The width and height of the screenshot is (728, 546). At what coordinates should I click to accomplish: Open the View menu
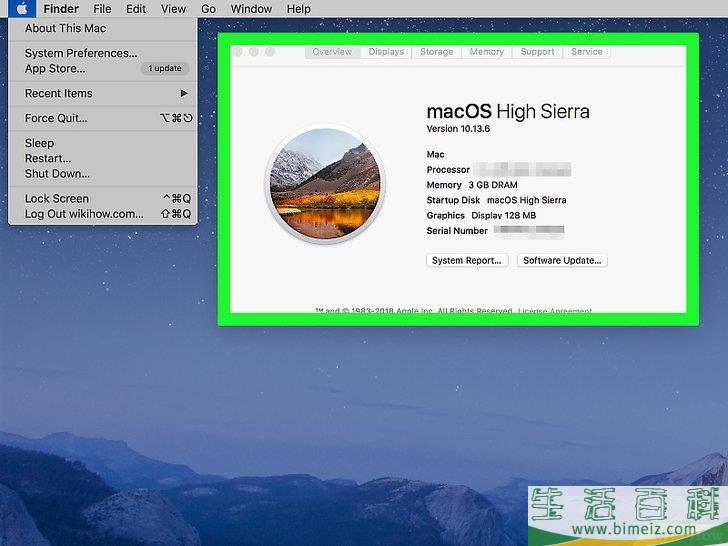coord(173,9)
